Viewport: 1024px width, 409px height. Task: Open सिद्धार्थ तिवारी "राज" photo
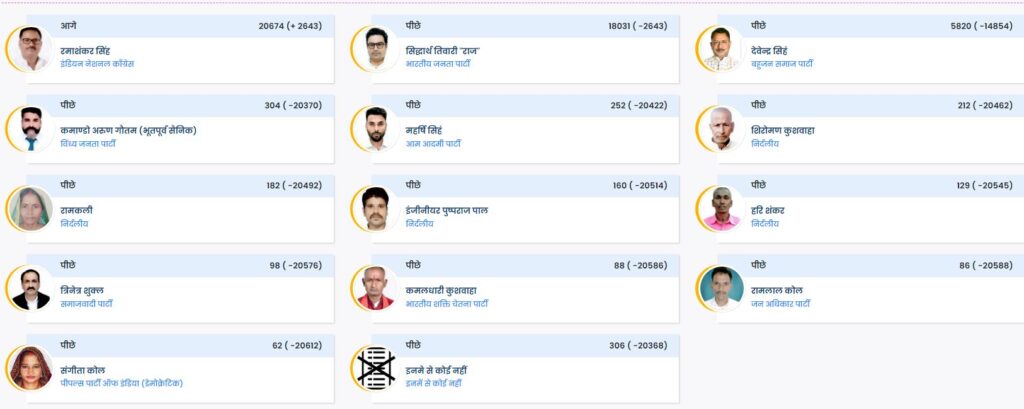pos(376,48)
